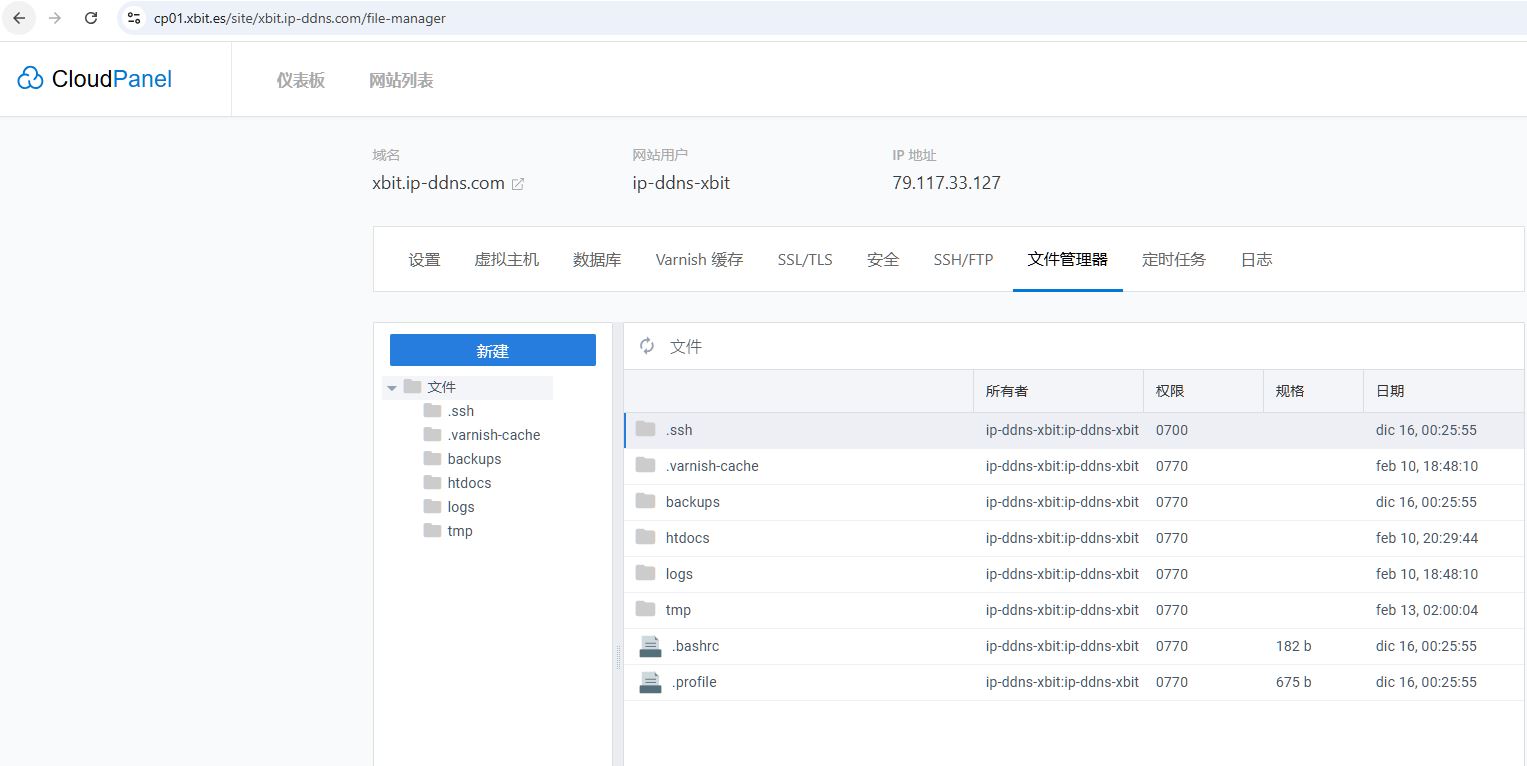1527x766 pixels.
Task: Click 182 b size value
Action: 1294,646
